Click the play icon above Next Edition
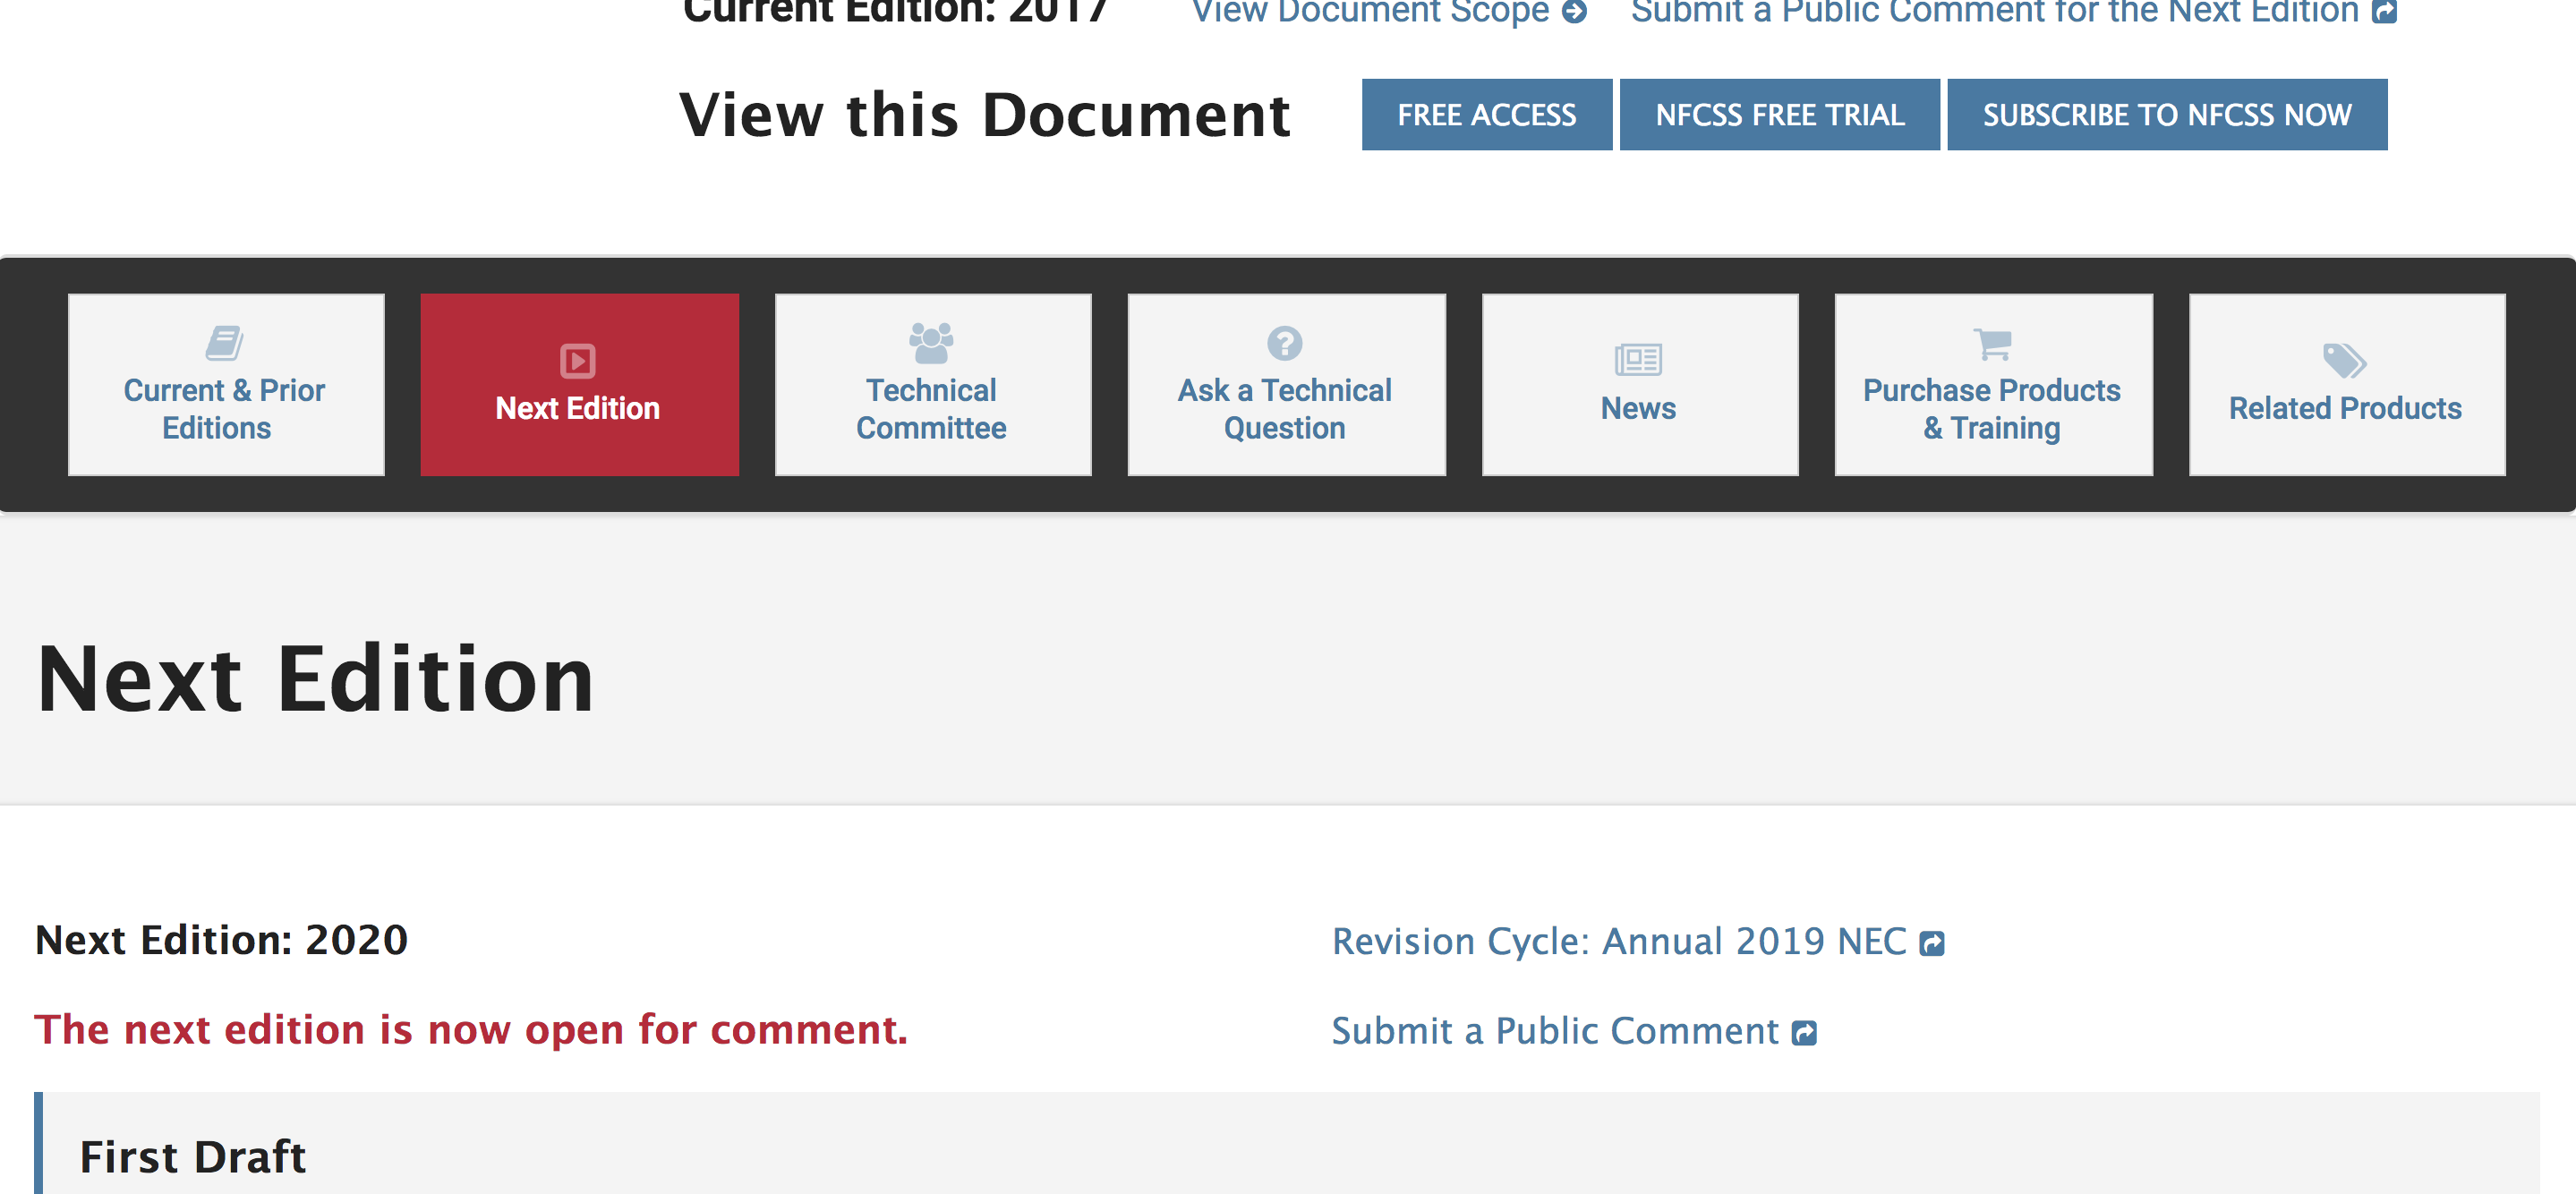The height and width of the screenshot is (1194, 2576). (x=578, y=361)
